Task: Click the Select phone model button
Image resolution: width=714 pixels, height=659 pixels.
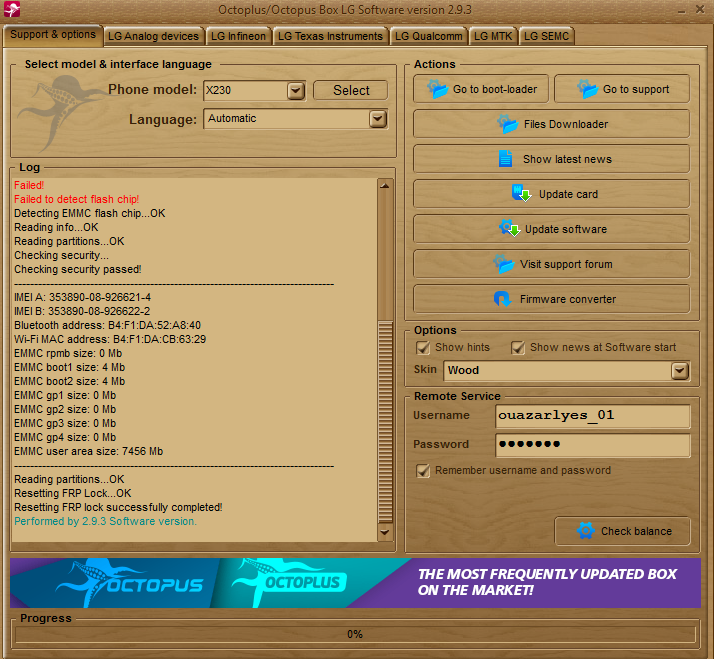Action: [351, 90]
